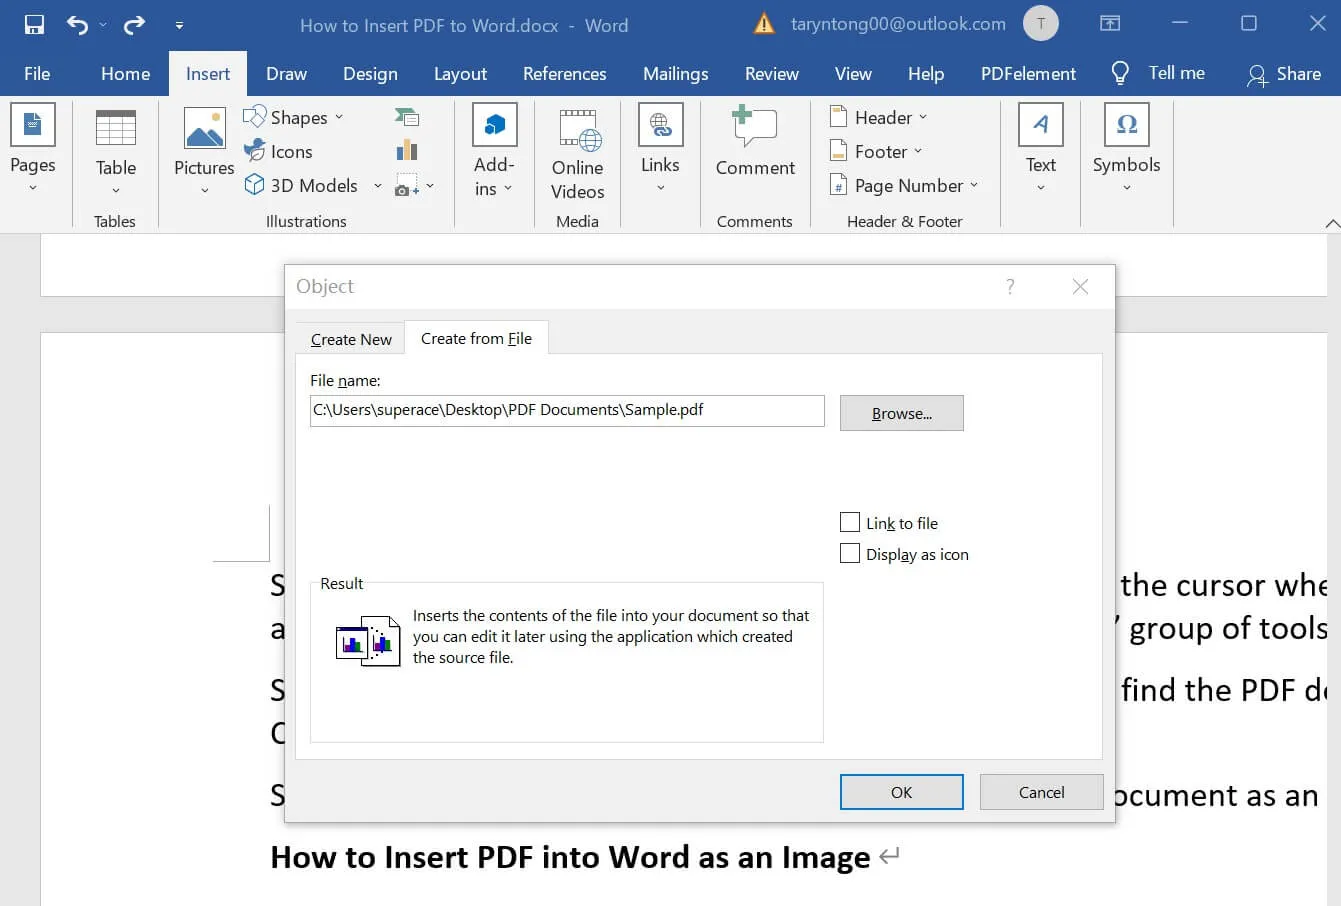Insert a SmartArt graphic
Viewport: 1341px width, 906px height.
tap(407, 117)
